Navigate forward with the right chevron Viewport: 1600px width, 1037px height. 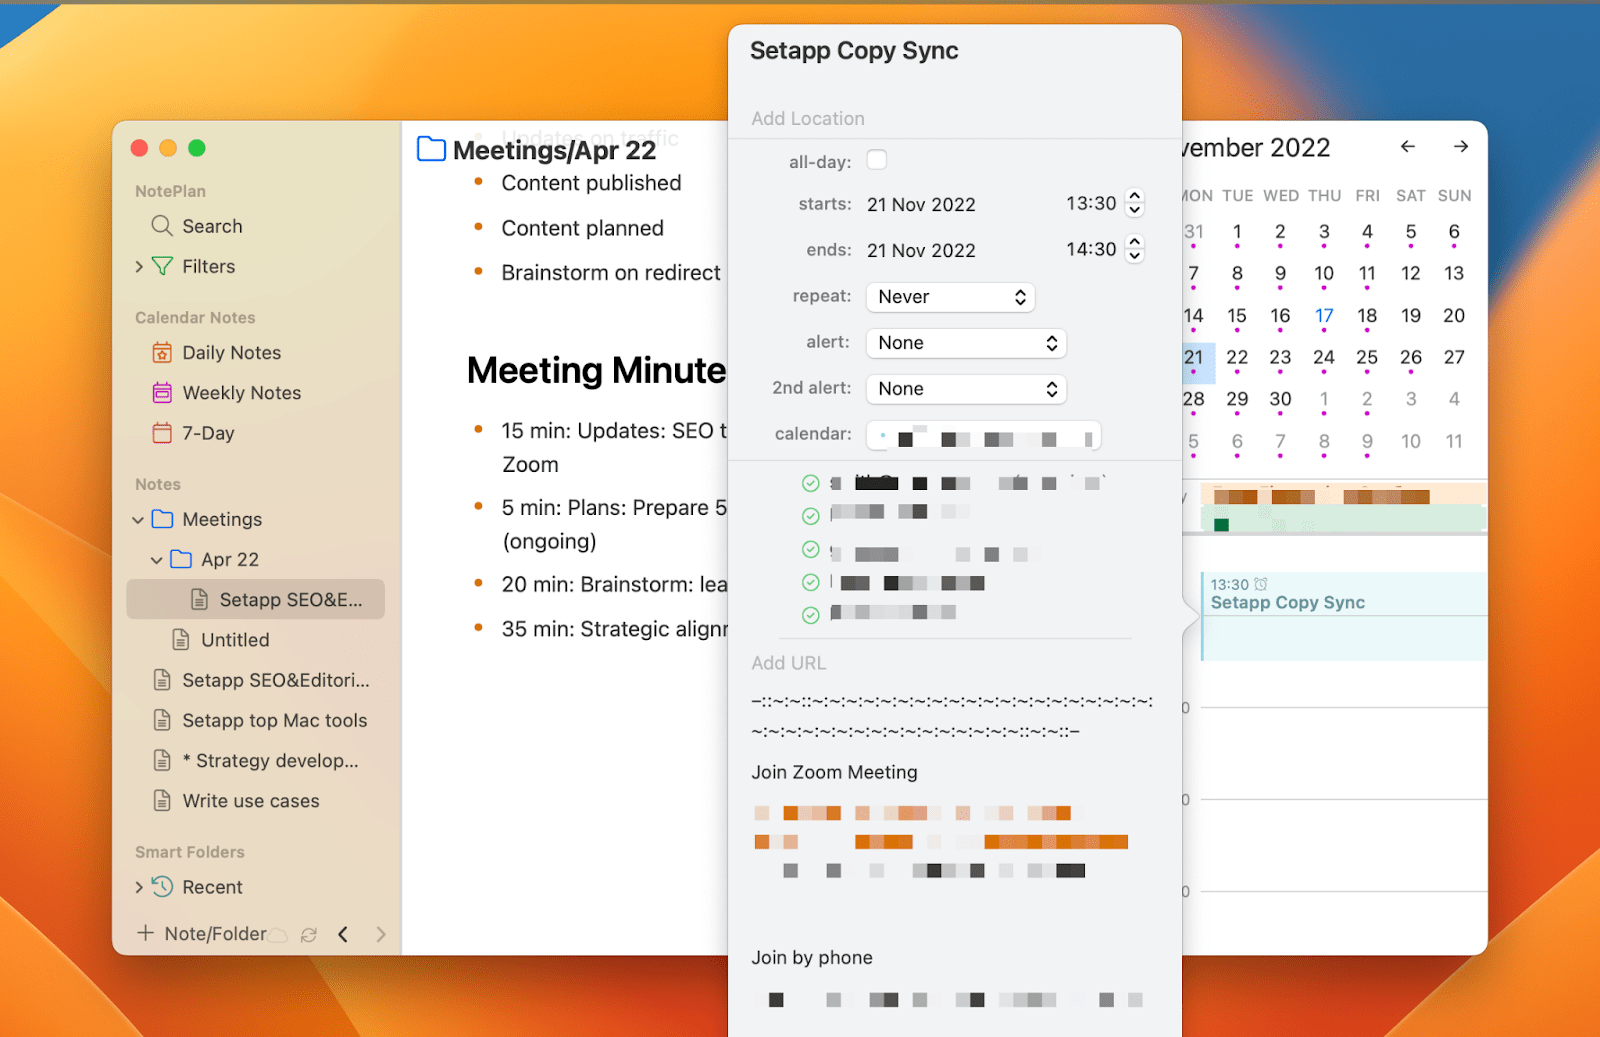coord(381,934)
